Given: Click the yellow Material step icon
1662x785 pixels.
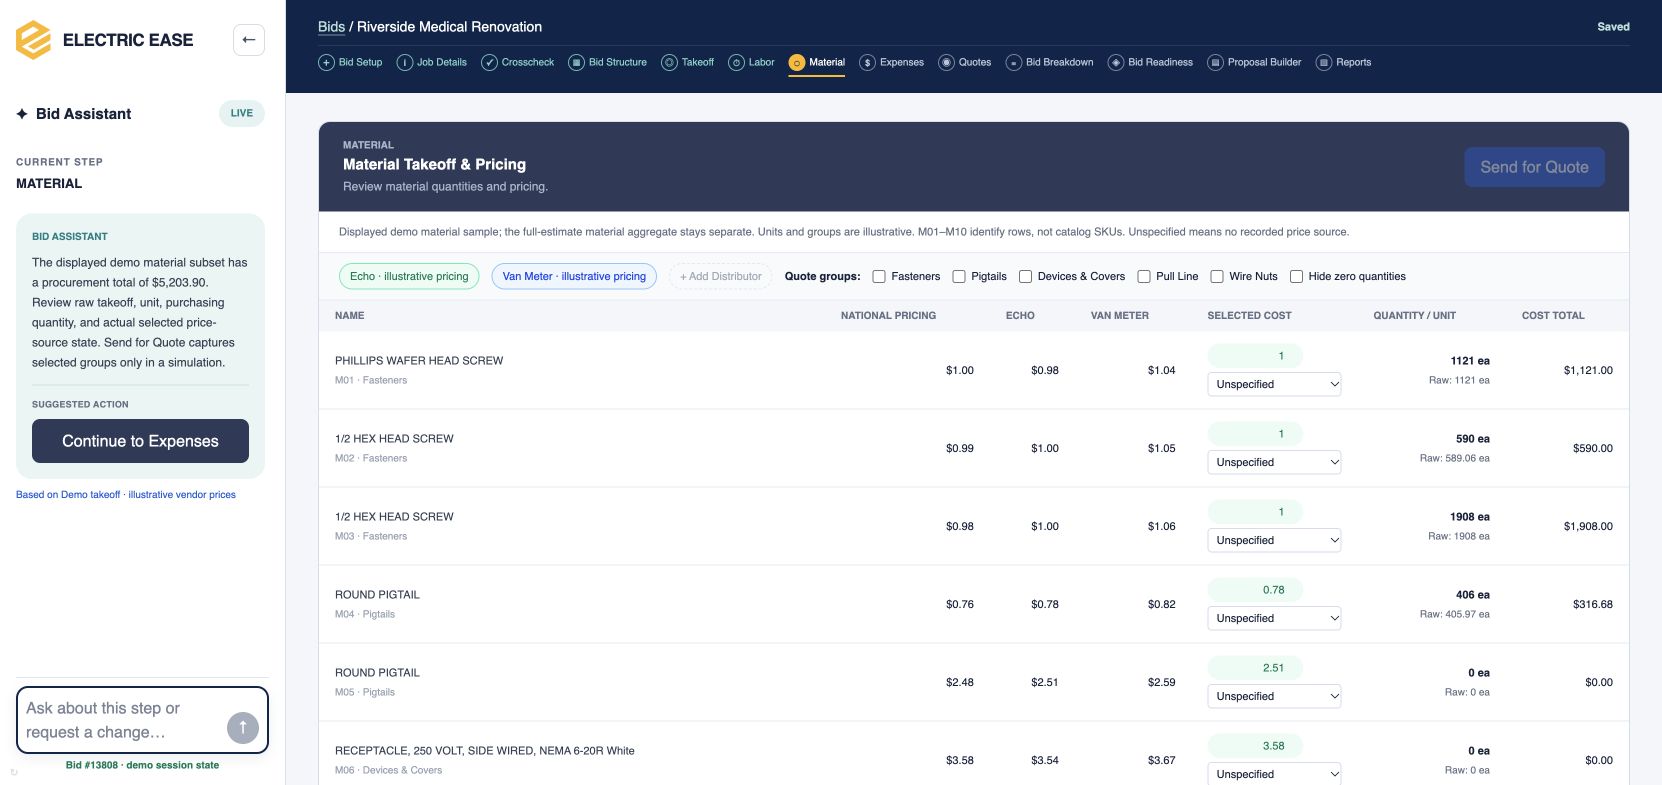Looking at the screenshot, I should [797, 62].
